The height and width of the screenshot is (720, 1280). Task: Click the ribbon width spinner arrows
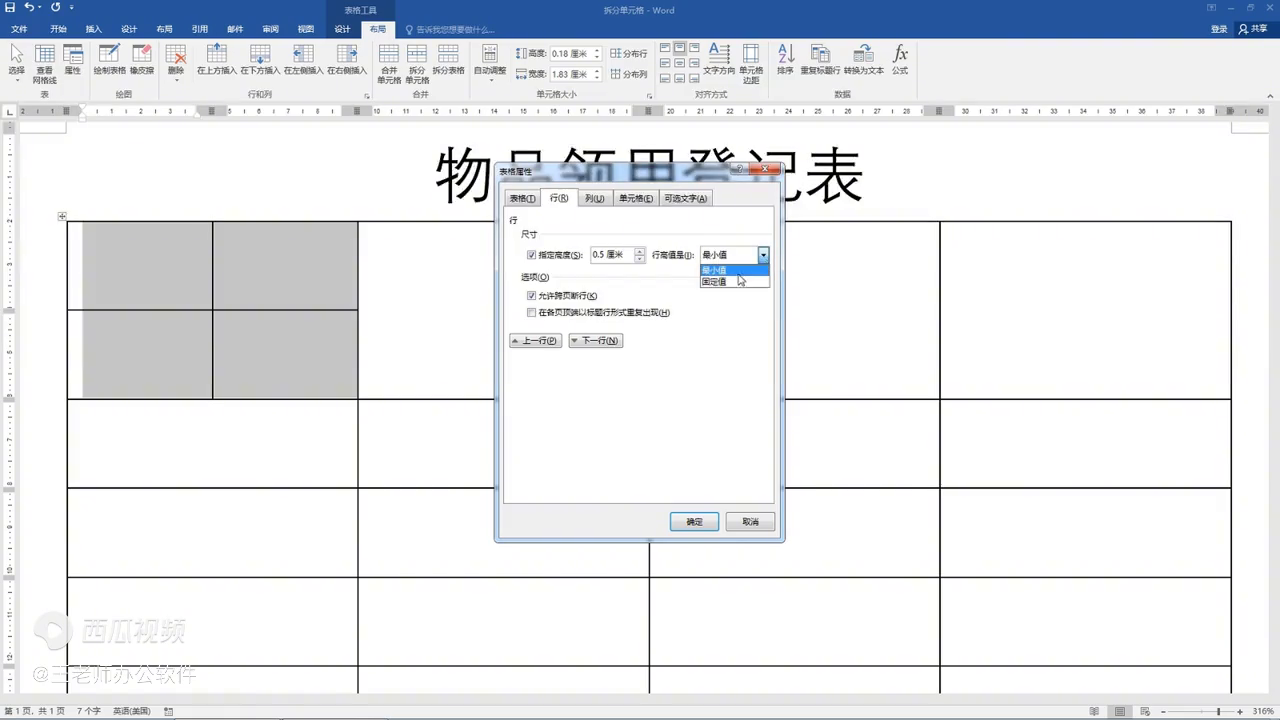(597, 74)
